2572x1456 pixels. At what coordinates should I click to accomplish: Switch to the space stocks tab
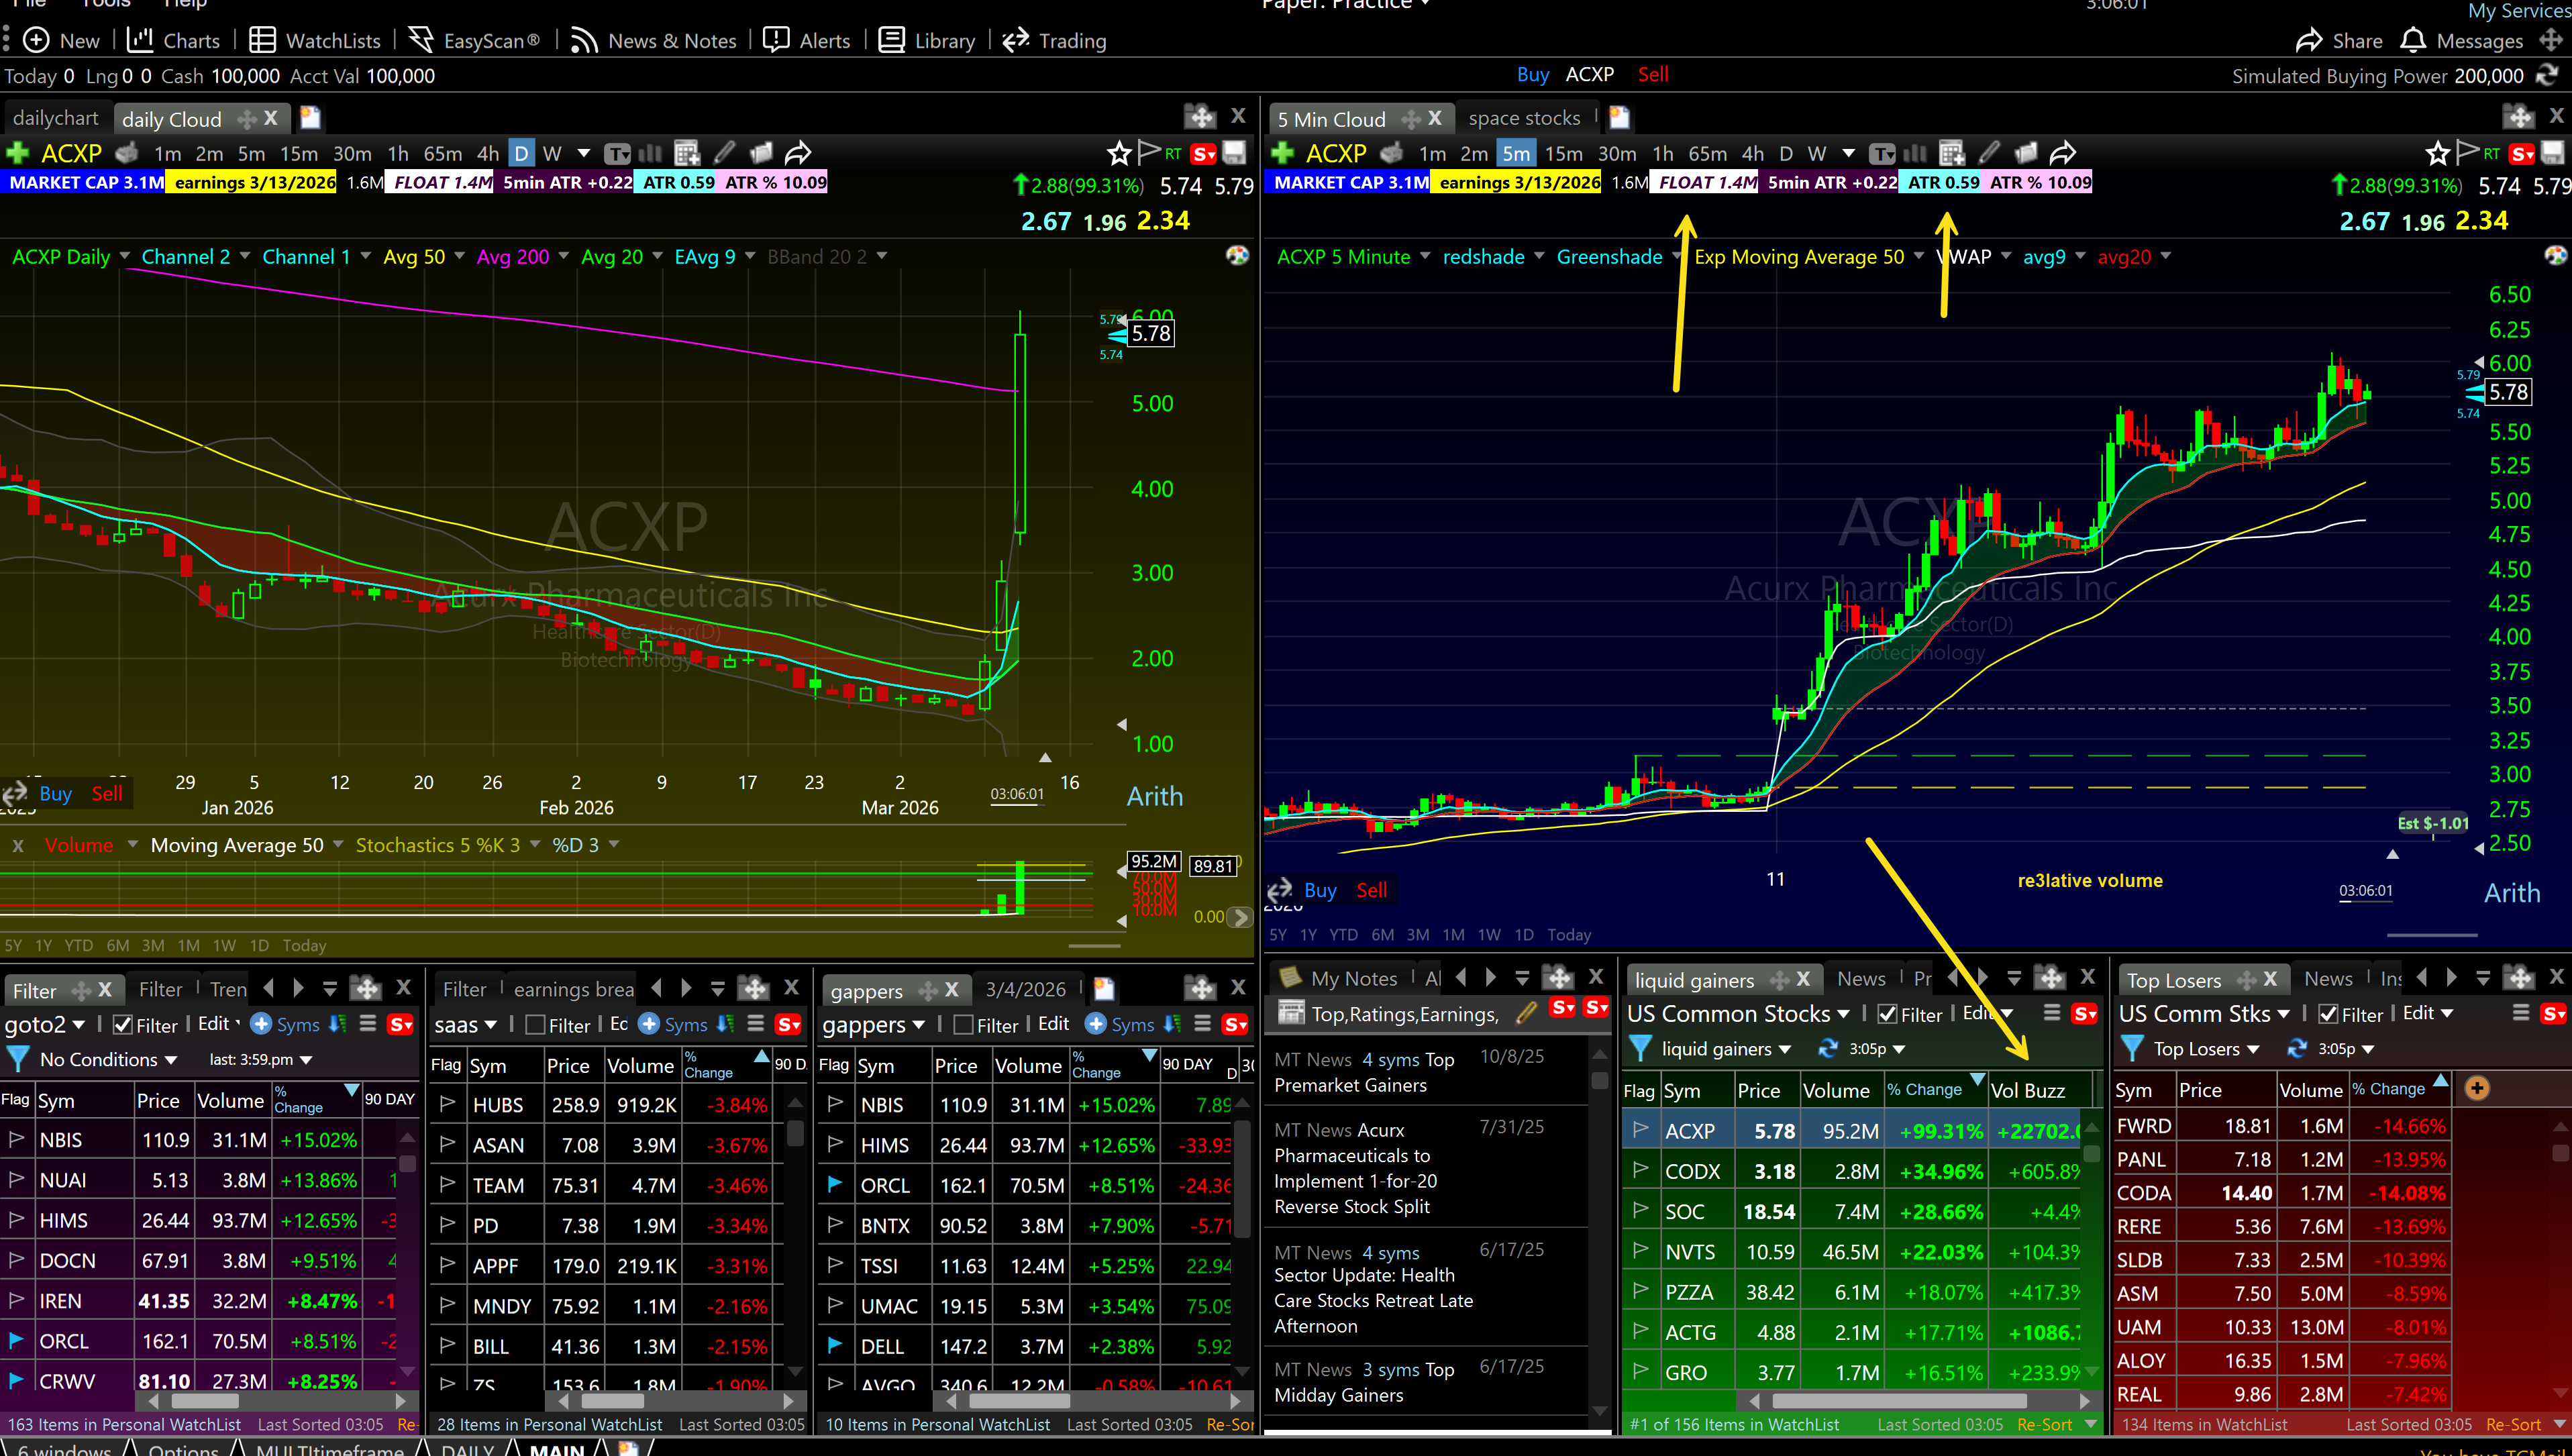(x=1526, y=117)
